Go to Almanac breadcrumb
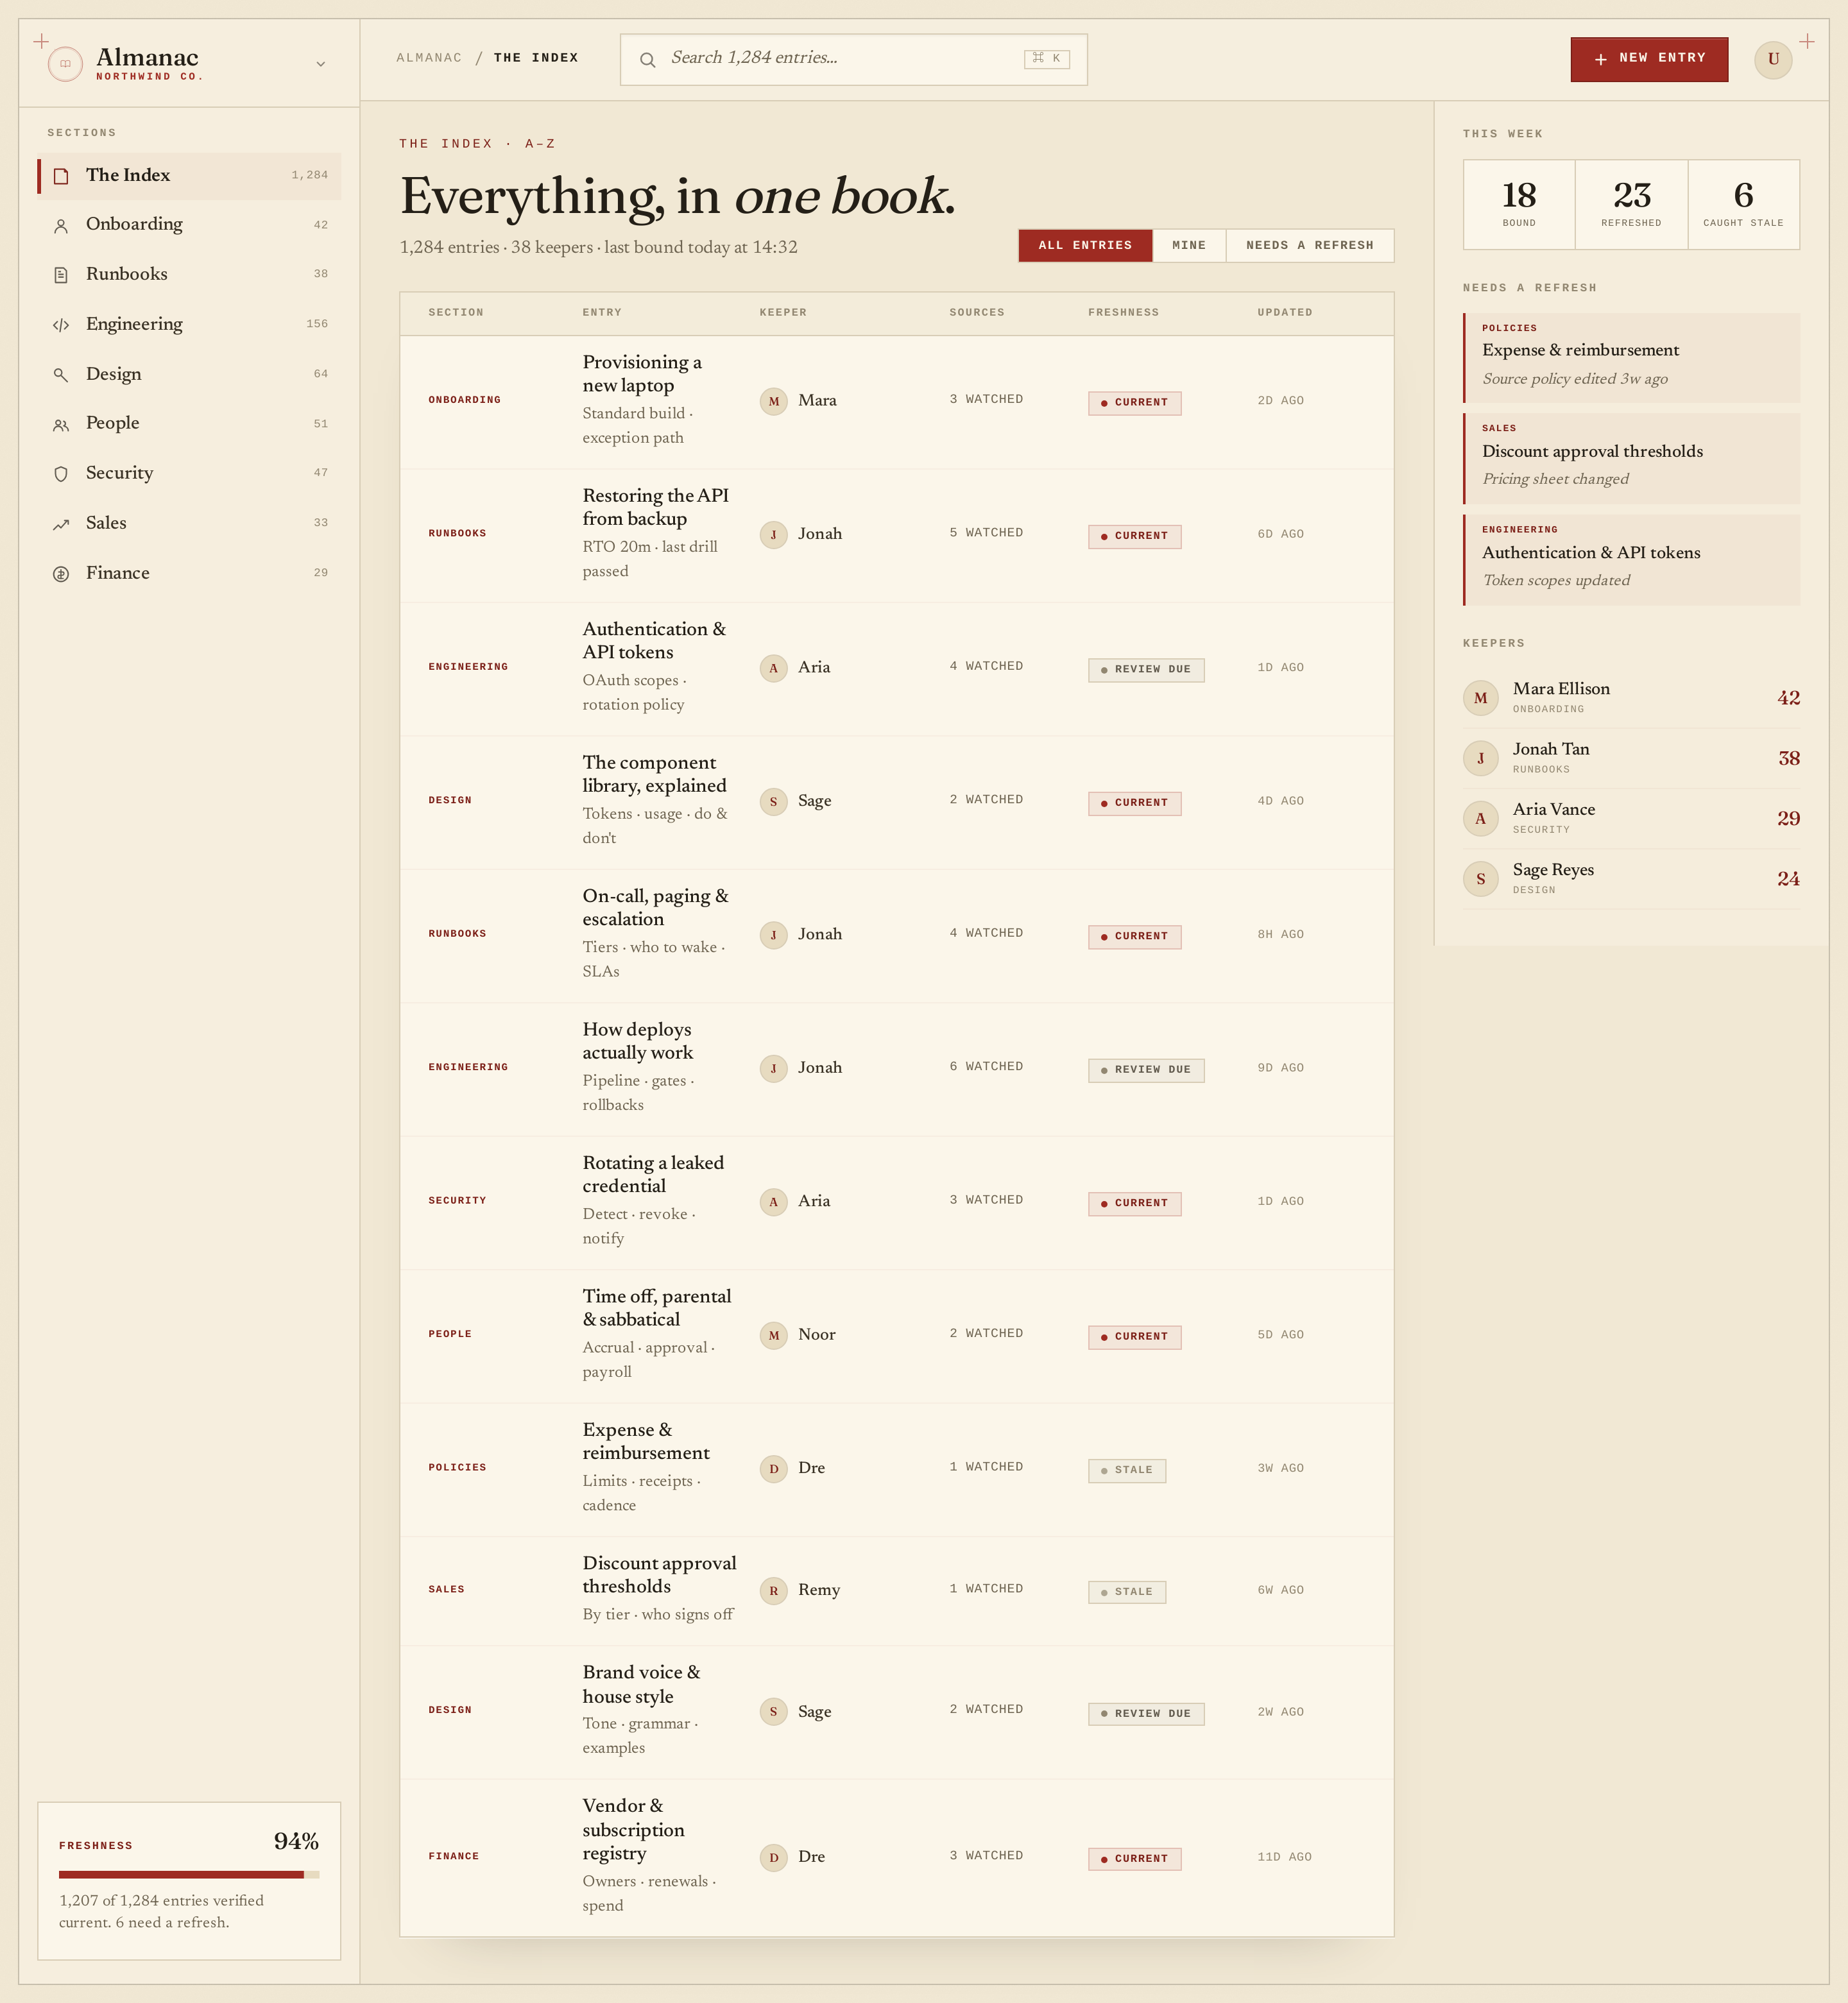Image resolution: width=1848 pixels, height=2003 pixels. pos(429,58)
